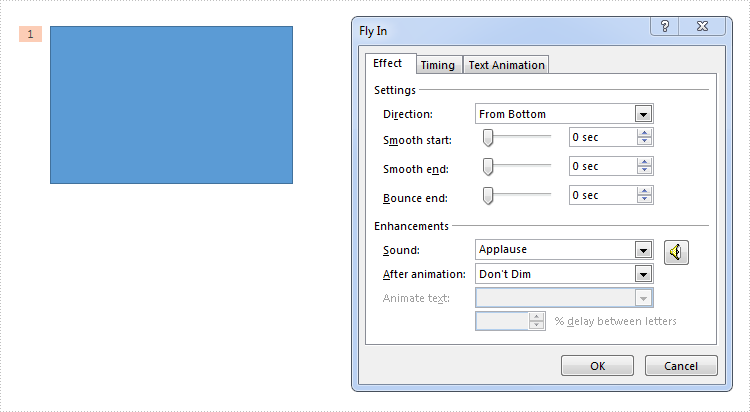Increase Smooth start seconds with up arrow
The image size is (750, 412).
(x=644, y=134)
